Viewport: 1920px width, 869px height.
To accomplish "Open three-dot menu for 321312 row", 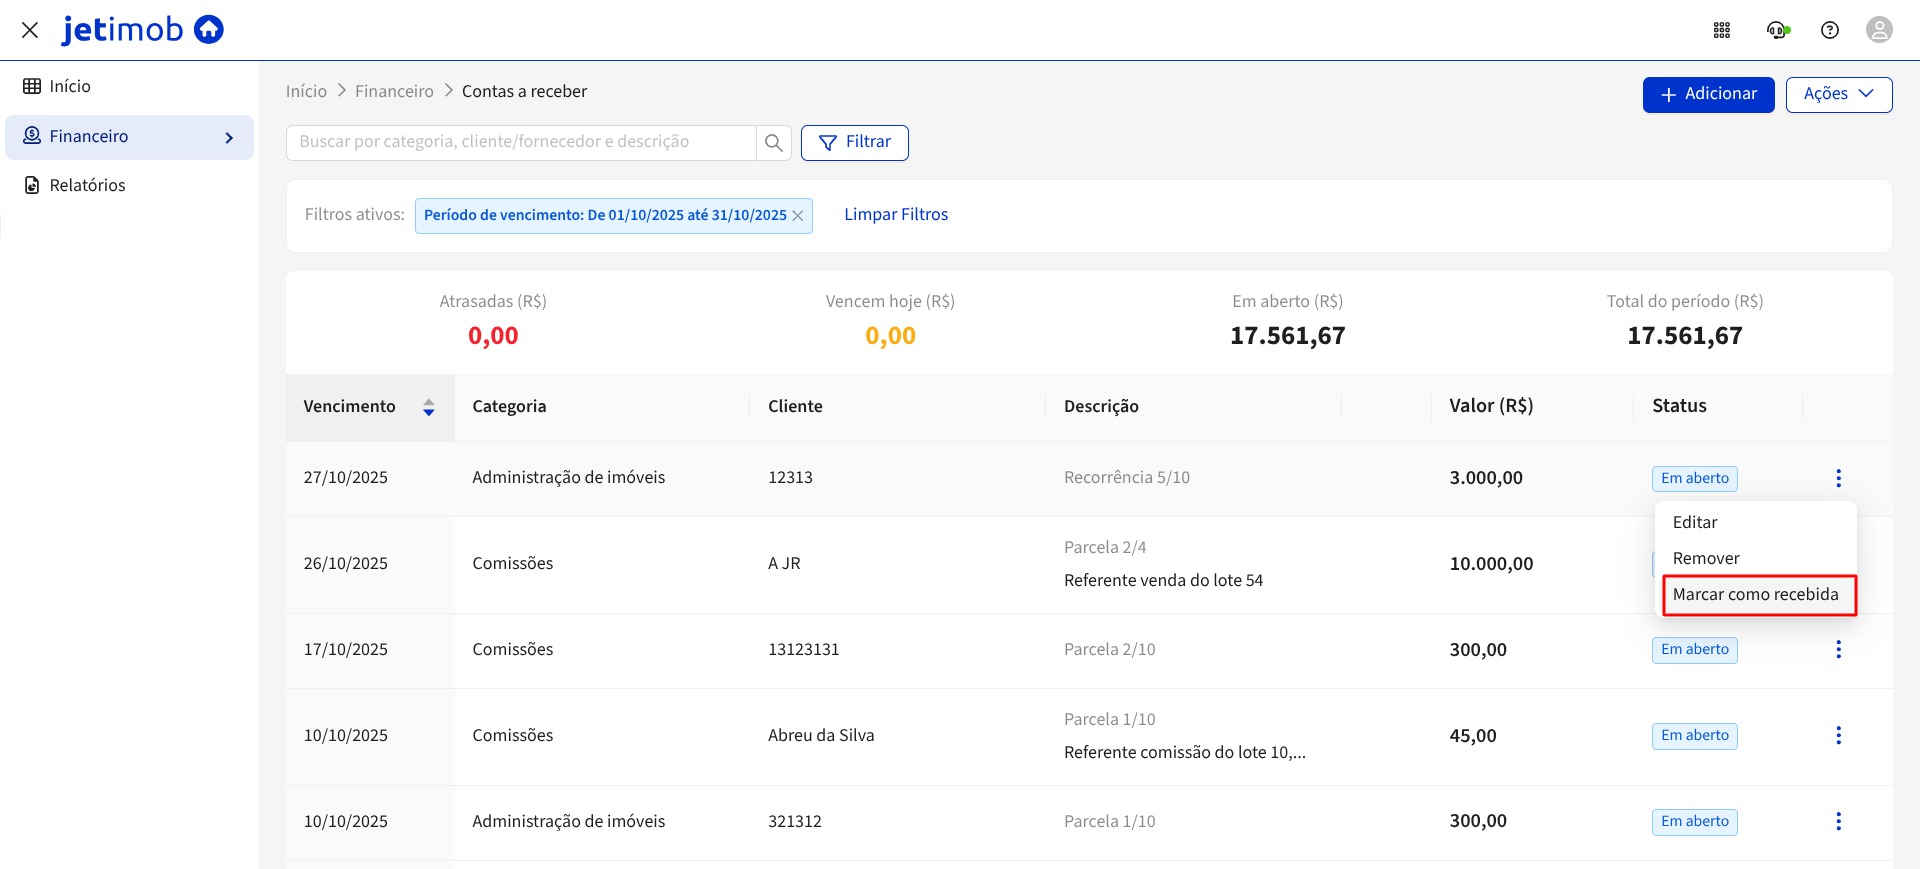I will pos(1838,822).
